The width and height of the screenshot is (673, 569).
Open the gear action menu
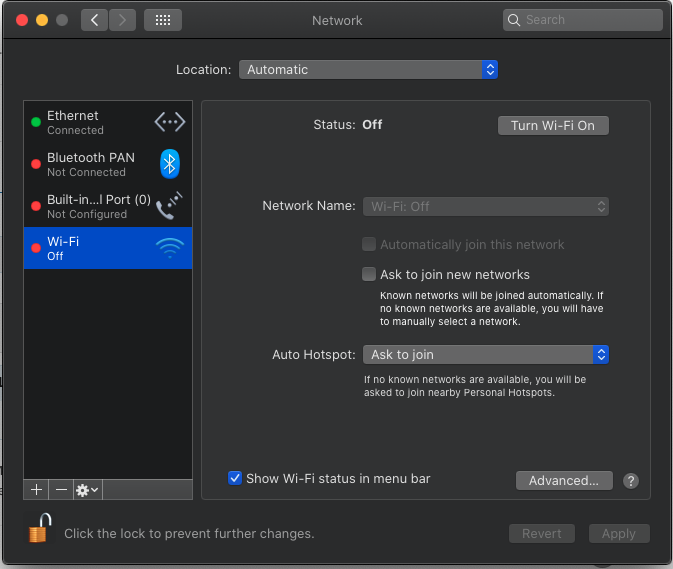point(88,490)
